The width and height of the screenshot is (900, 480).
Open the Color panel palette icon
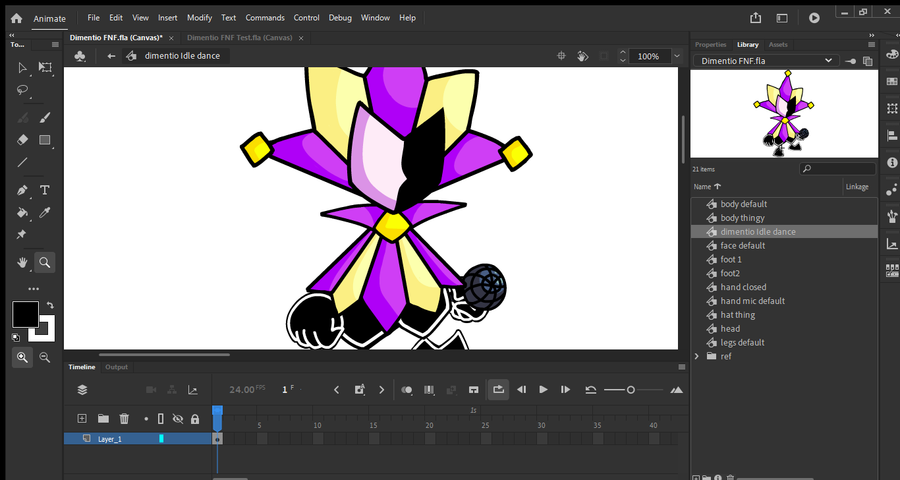(x=891, y=54)
